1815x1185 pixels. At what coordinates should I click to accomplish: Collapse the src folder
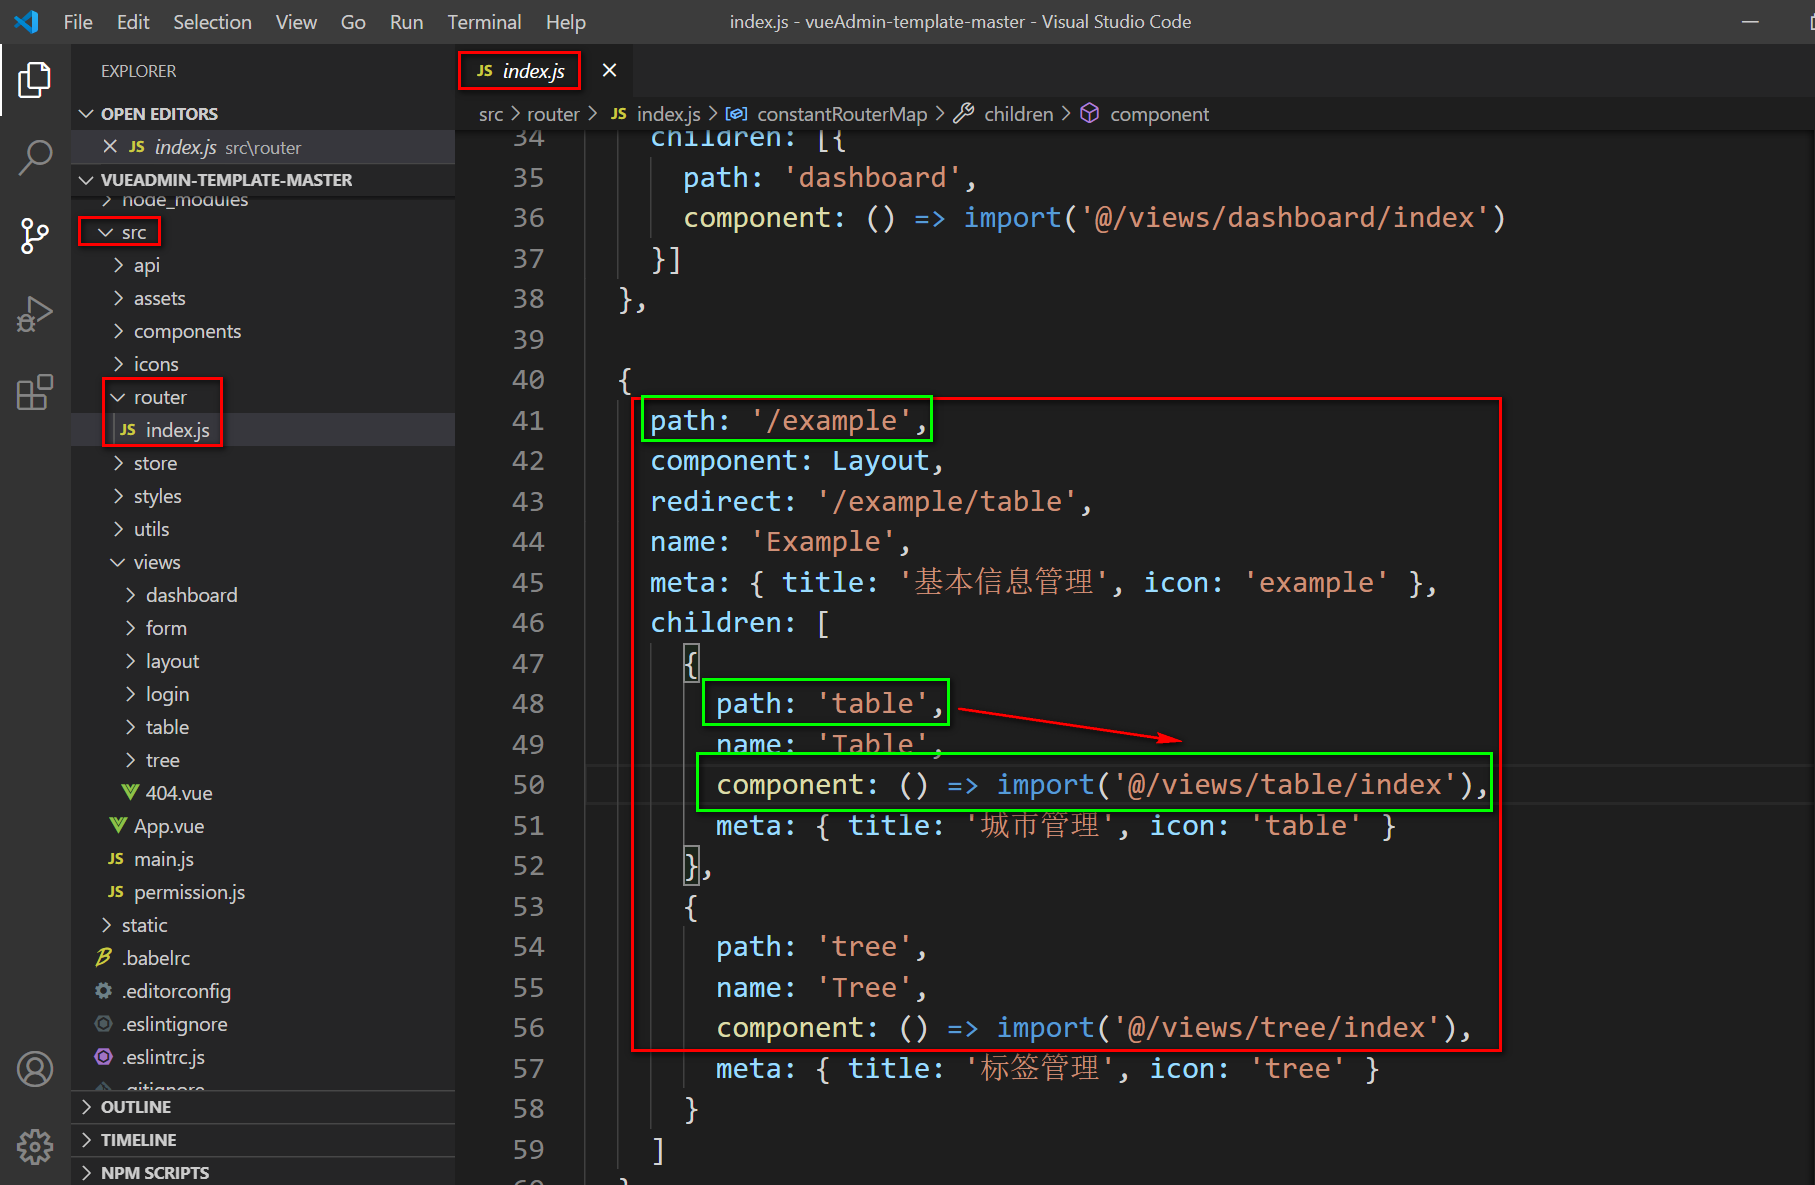tap(133, 232)
